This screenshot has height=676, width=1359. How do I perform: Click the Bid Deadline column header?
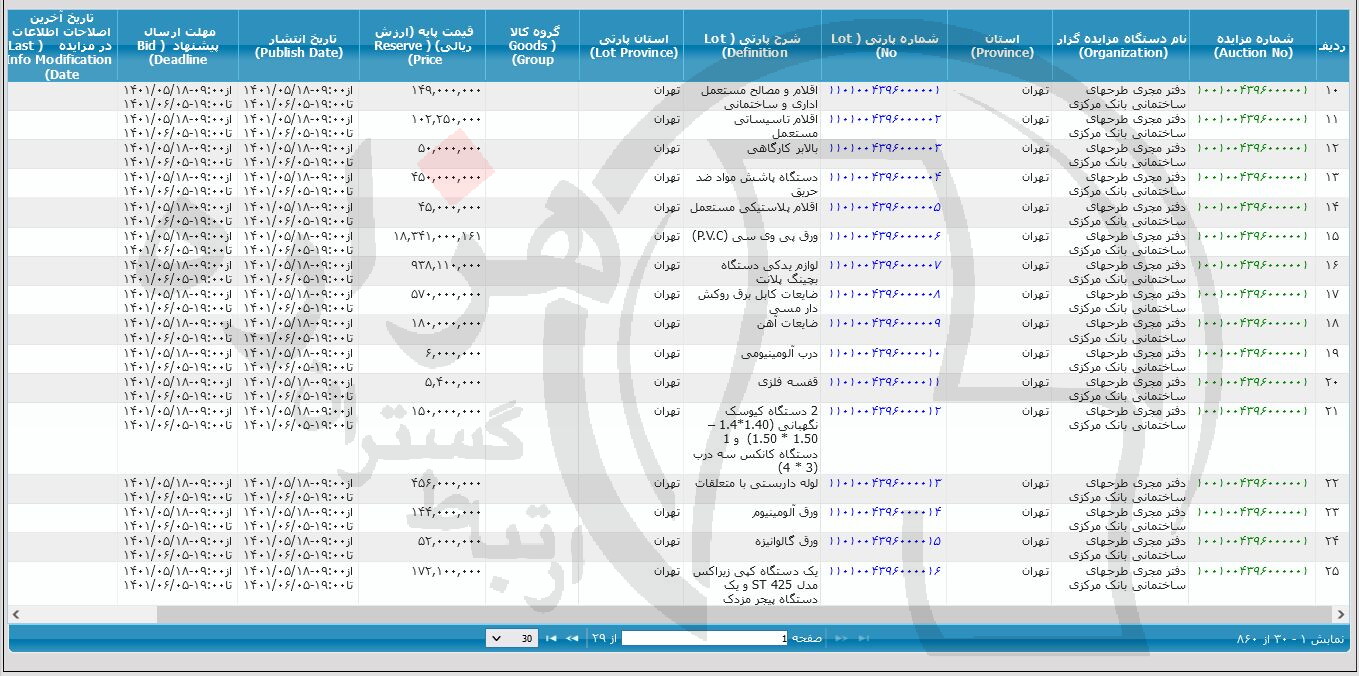pyautogui.click(x=178, y=46)
